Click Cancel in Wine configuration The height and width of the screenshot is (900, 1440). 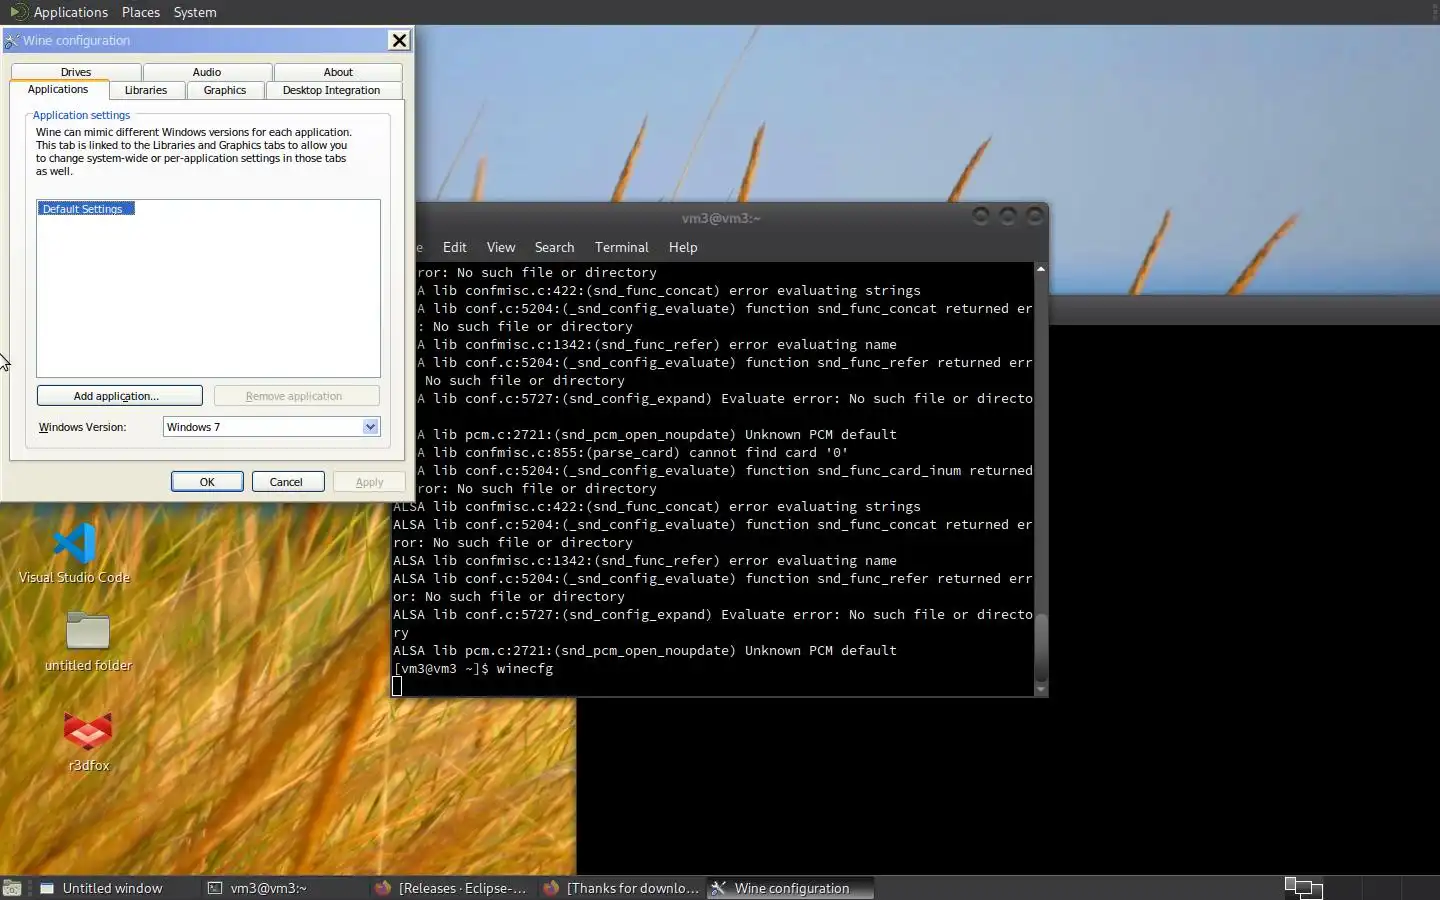click(286, 482)
